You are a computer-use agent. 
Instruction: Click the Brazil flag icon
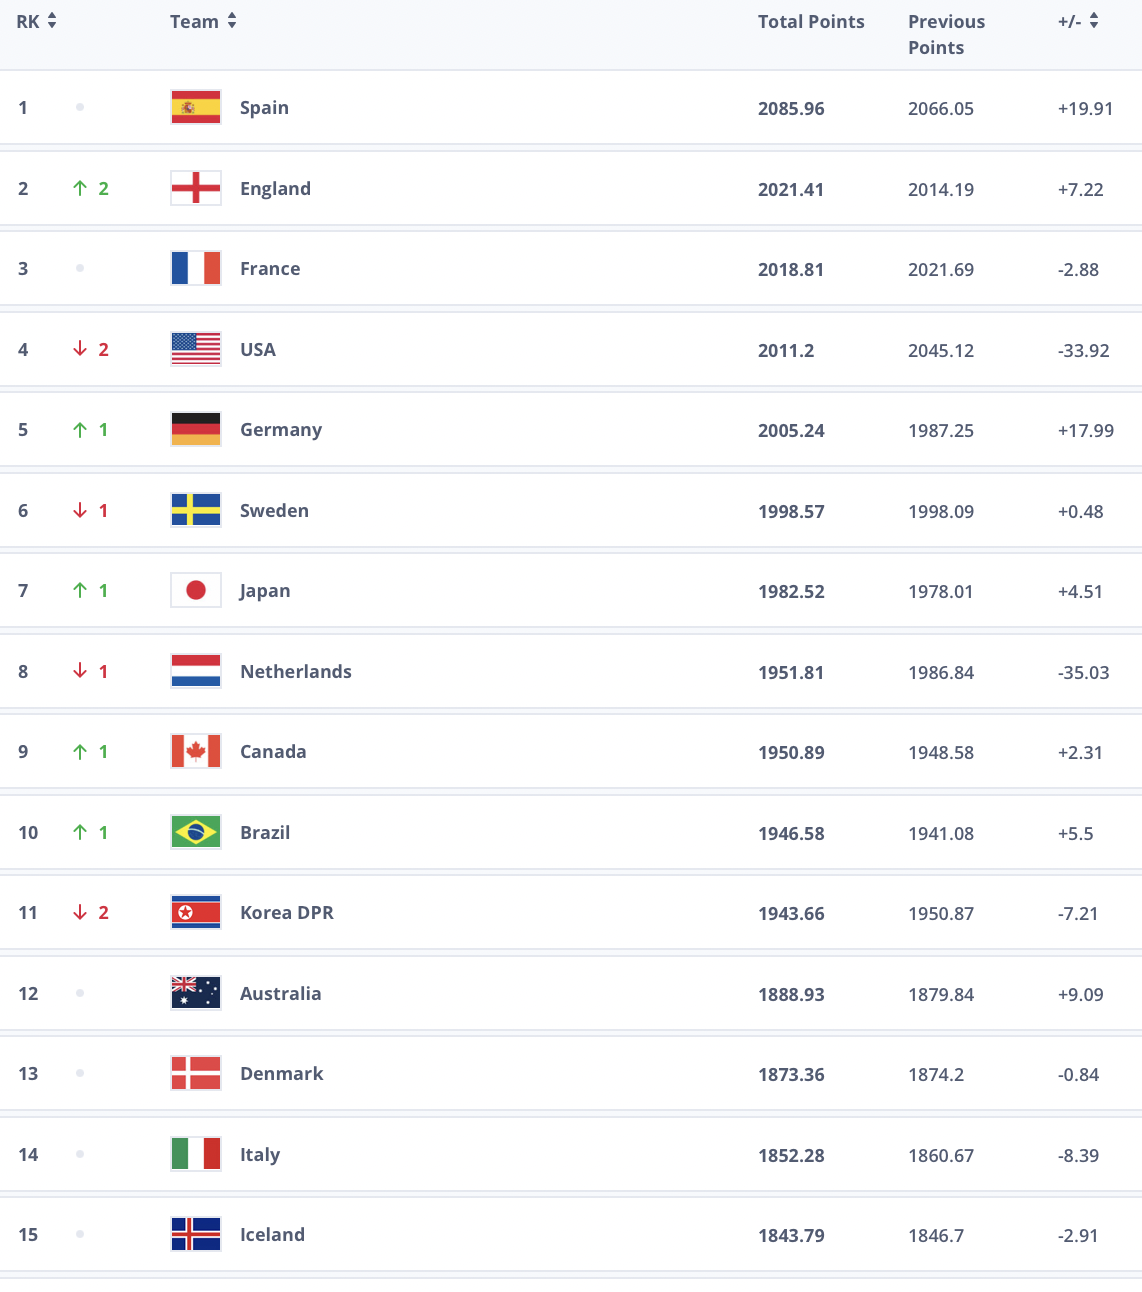pyautogui.click(x=196, y=832)
